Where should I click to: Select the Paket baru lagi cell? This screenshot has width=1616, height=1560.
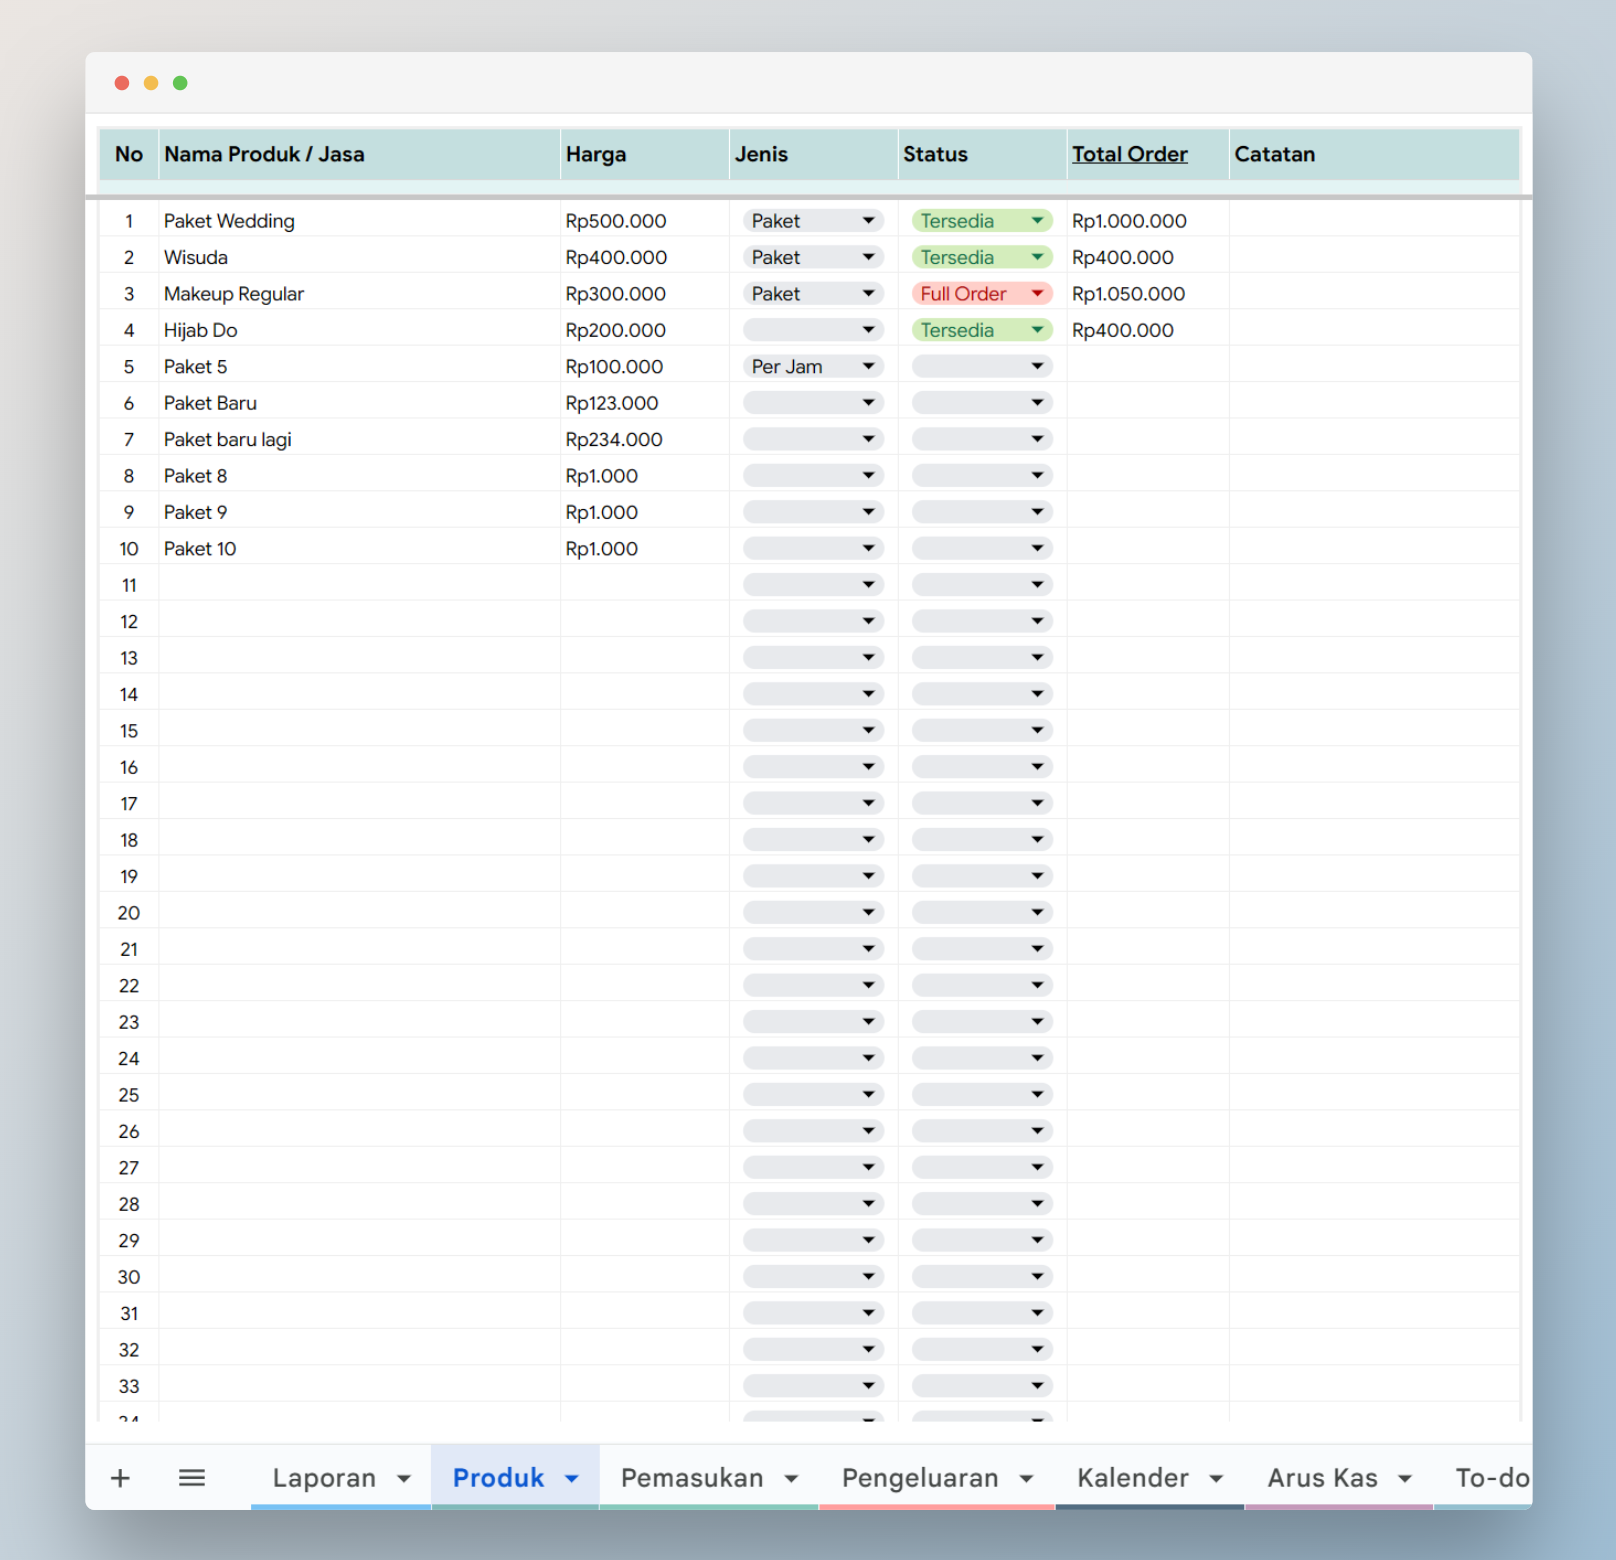pyautogui.click(x=360, y=439)
